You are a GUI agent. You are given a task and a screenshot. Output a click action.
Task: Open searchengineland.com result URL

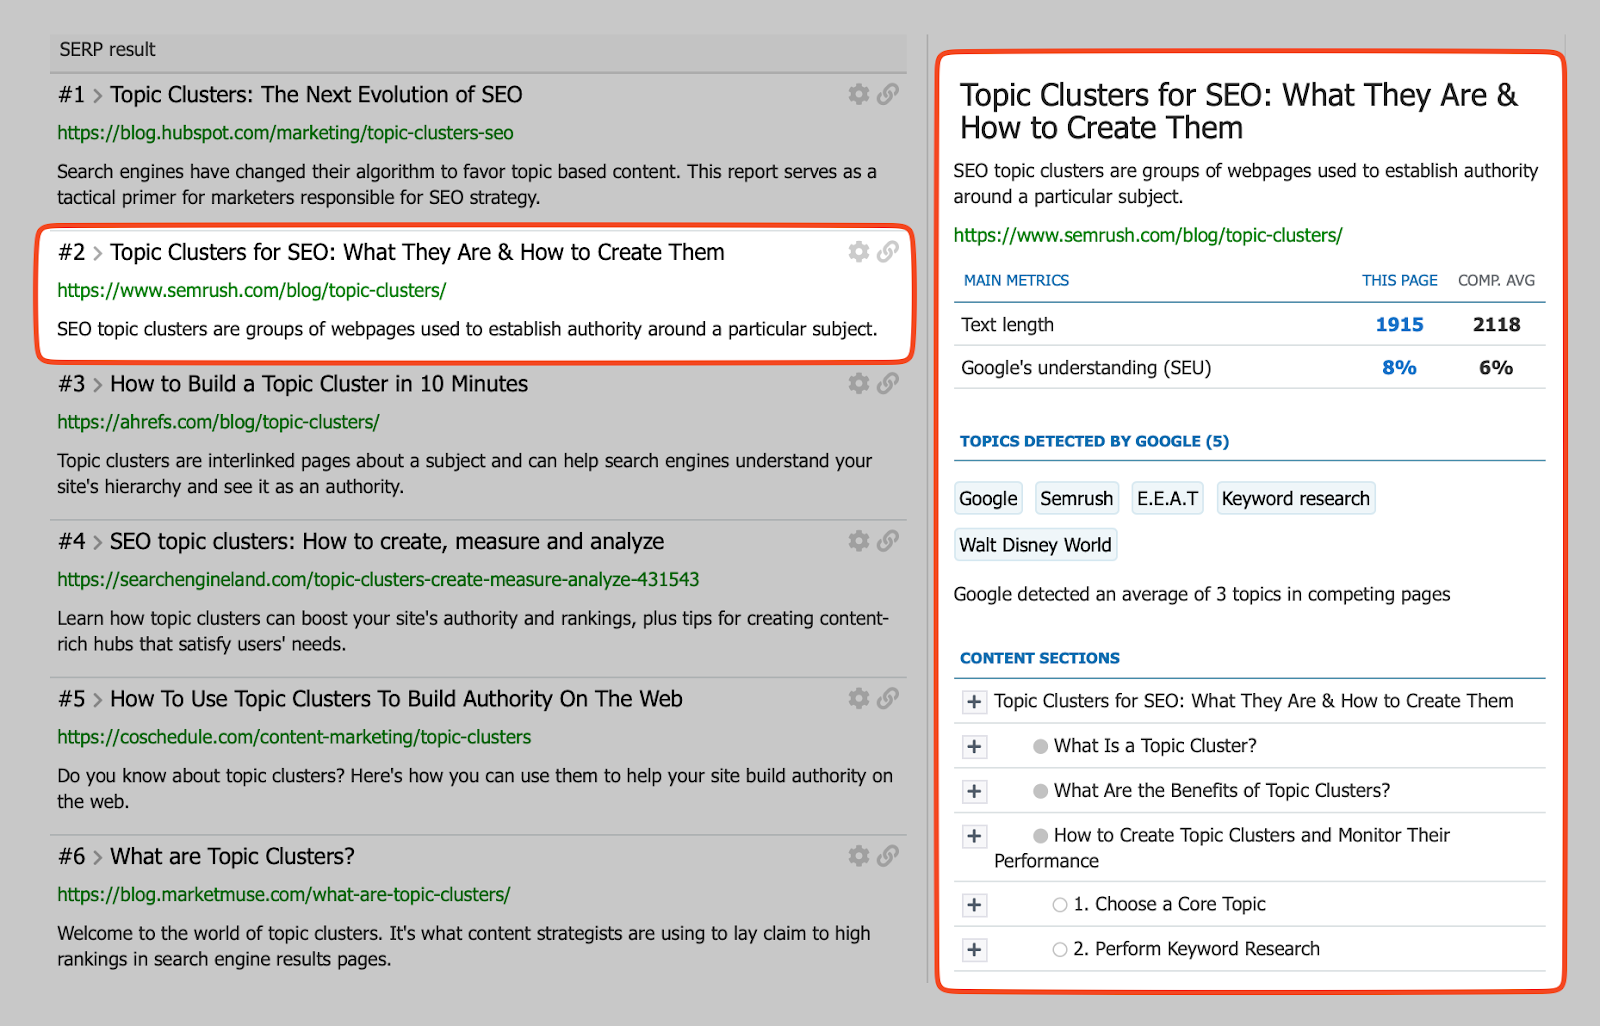pos(378,580)
